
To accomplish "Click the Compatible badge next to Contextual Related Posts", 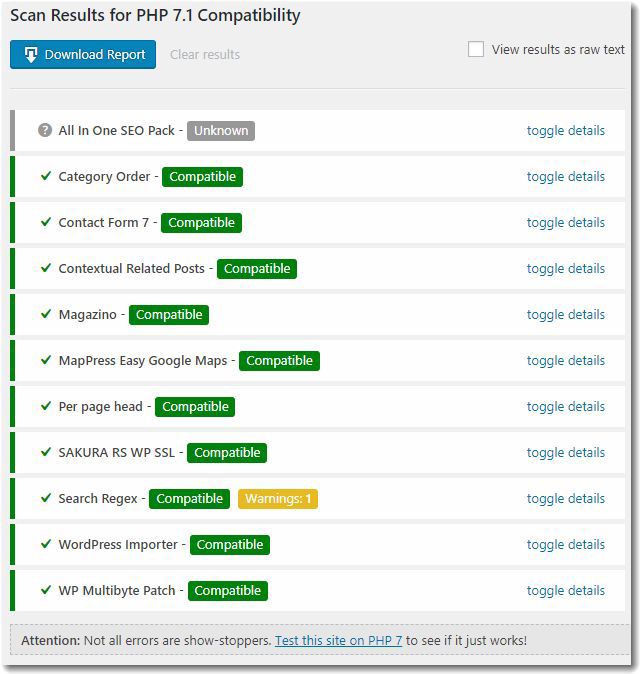I will pos(257,269).
